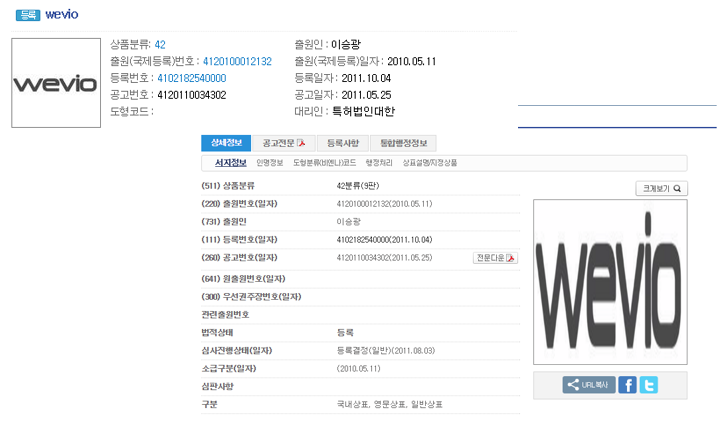Select the 서지정보 sub-tab
The height and width of the screenshot is (430, 718).
(230, 162)
